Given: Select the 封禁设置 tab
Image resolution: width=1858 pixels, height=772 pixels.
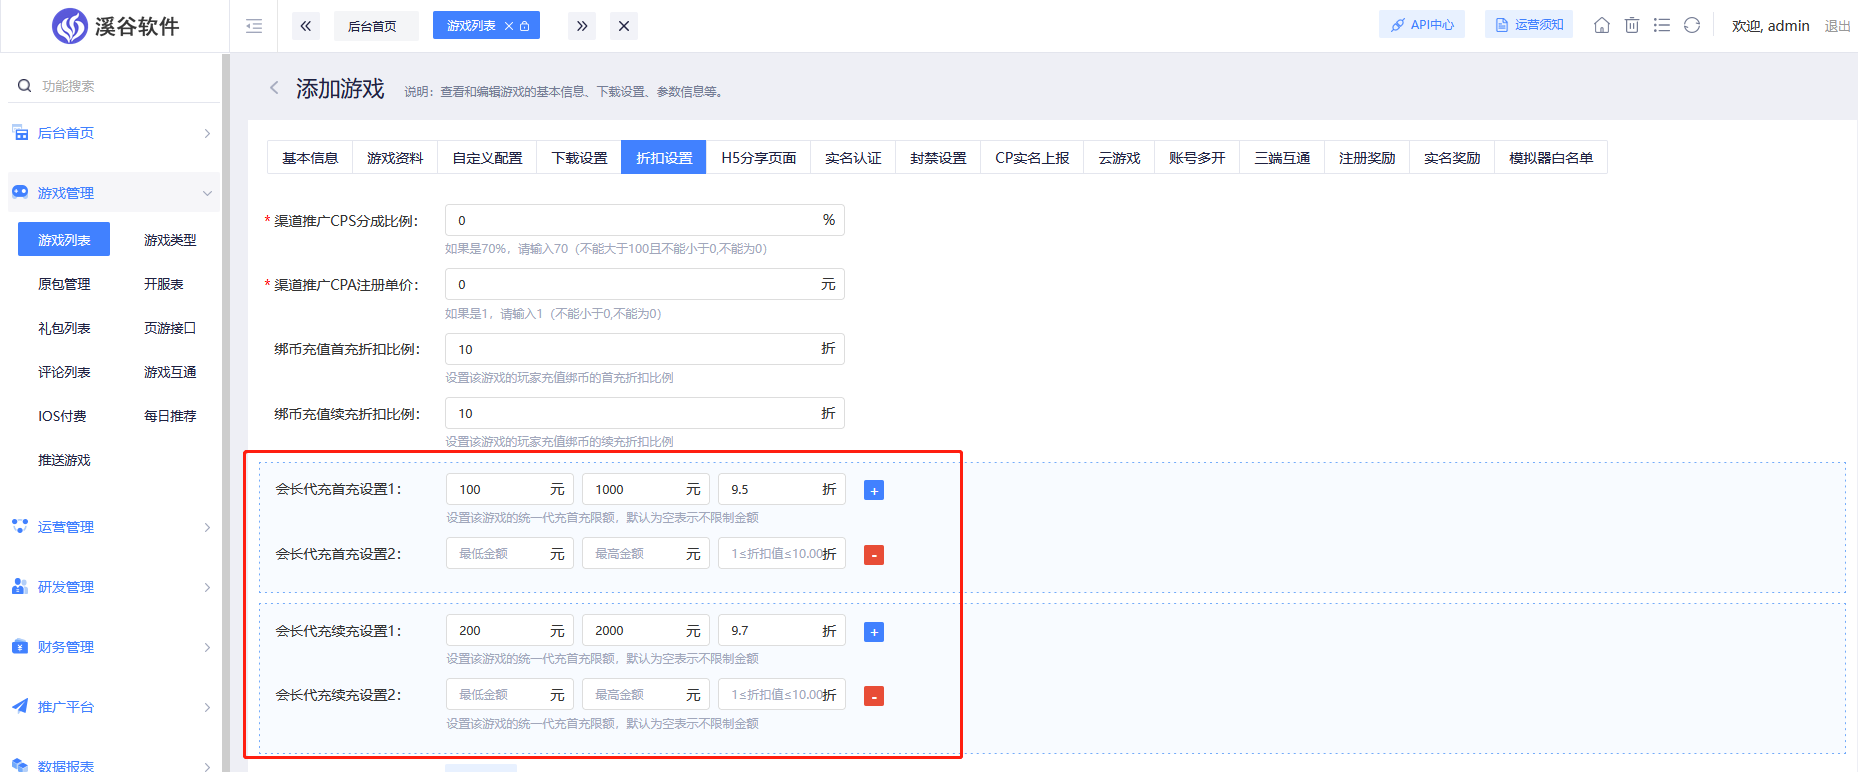Looking at the screenshot, I should [x=938, y=158].
